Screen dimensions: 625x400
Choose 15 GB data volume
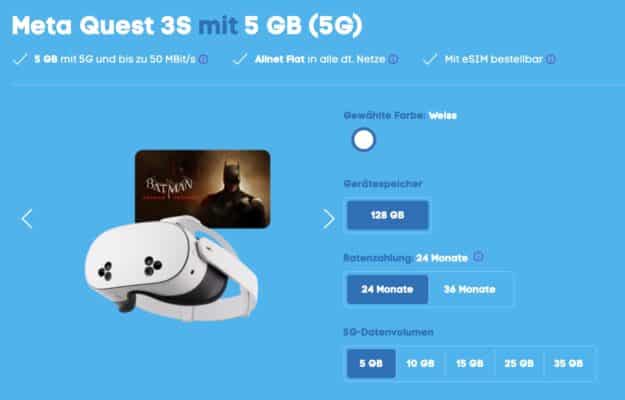click(470, 363)
